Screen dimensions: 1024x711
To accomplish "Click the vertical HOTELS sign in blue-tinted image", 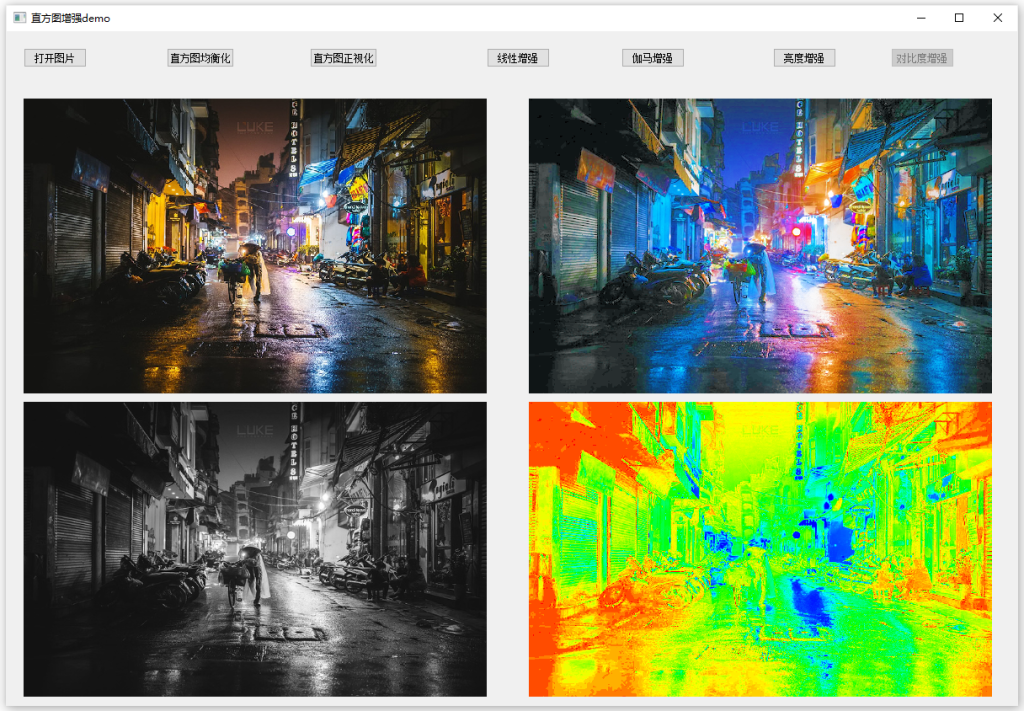I will tap(800, 140).
